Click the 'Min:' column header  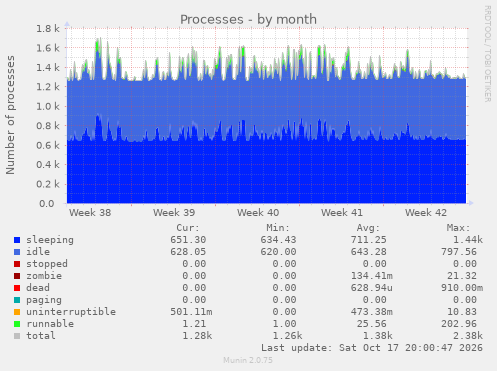[x=278, y=228]
